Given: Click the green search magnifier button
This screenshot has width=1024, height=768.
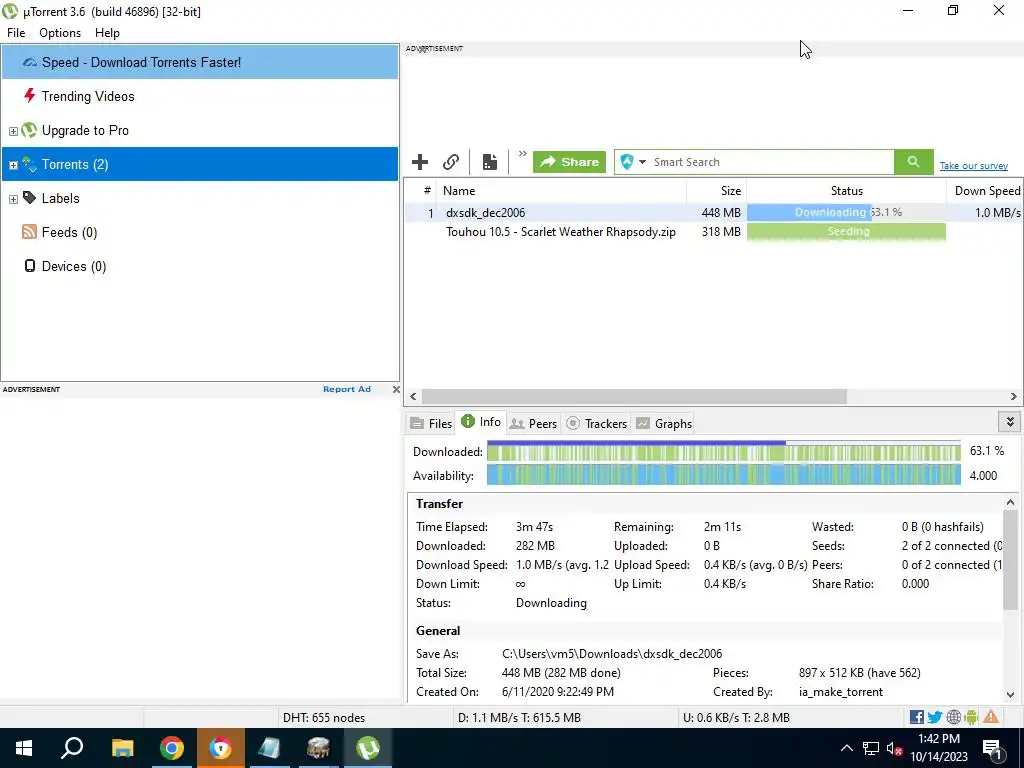Looking at the screenshot, I should tap(913, 162).
